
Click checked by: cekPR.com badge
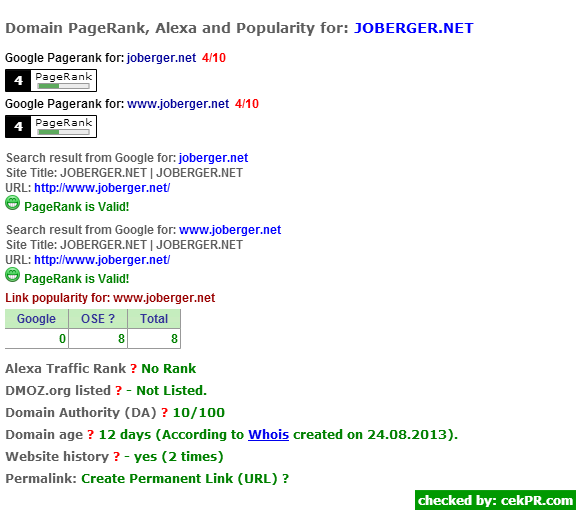coord(495,500)
